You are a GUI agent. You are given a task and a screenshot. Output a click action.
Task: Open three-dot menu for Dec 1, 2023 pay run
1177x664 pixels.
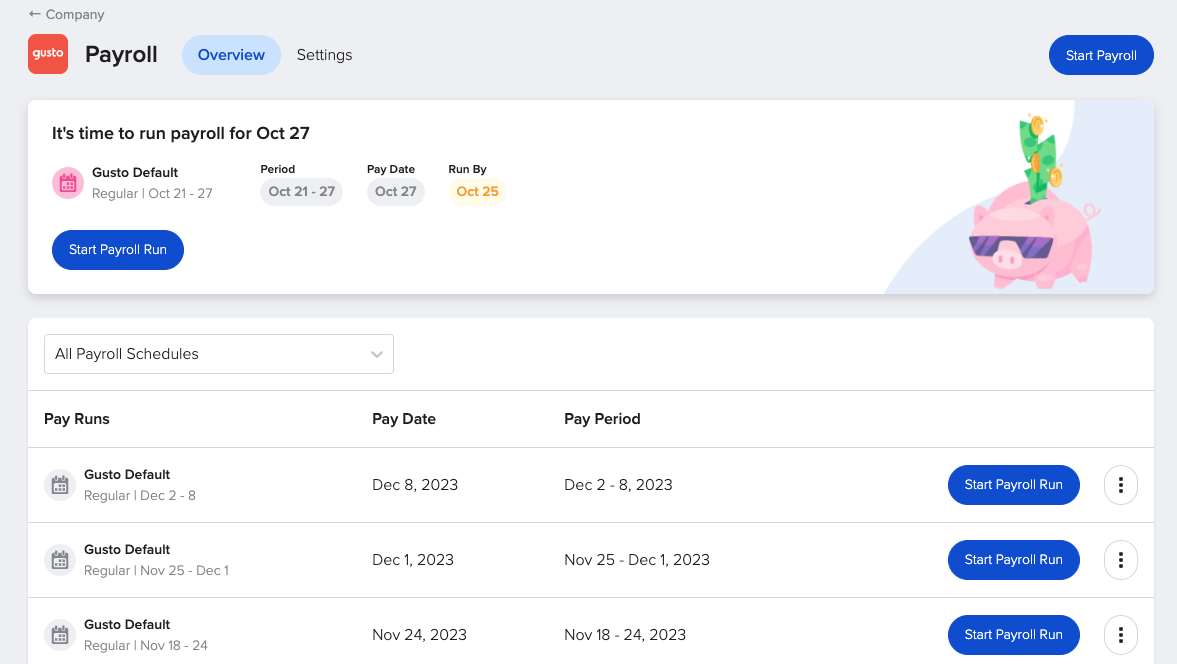(x=1120, y=560)
